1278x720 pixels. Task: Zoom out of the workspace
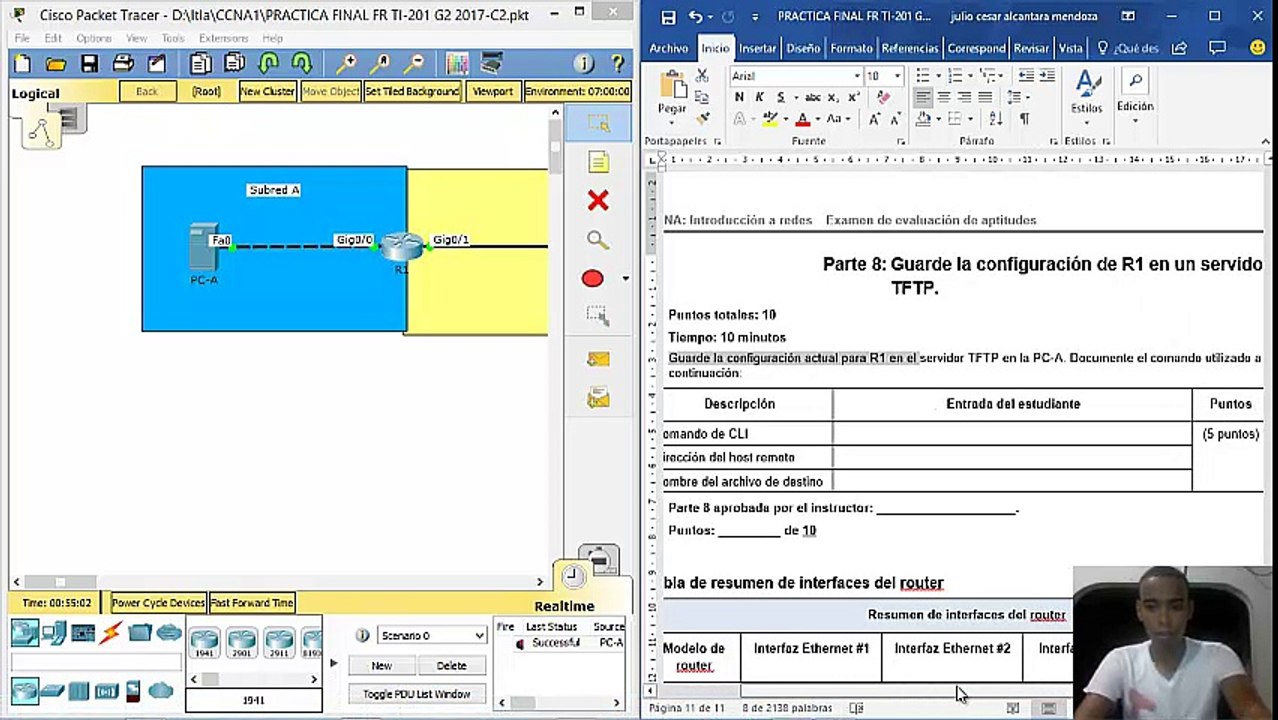413,64
